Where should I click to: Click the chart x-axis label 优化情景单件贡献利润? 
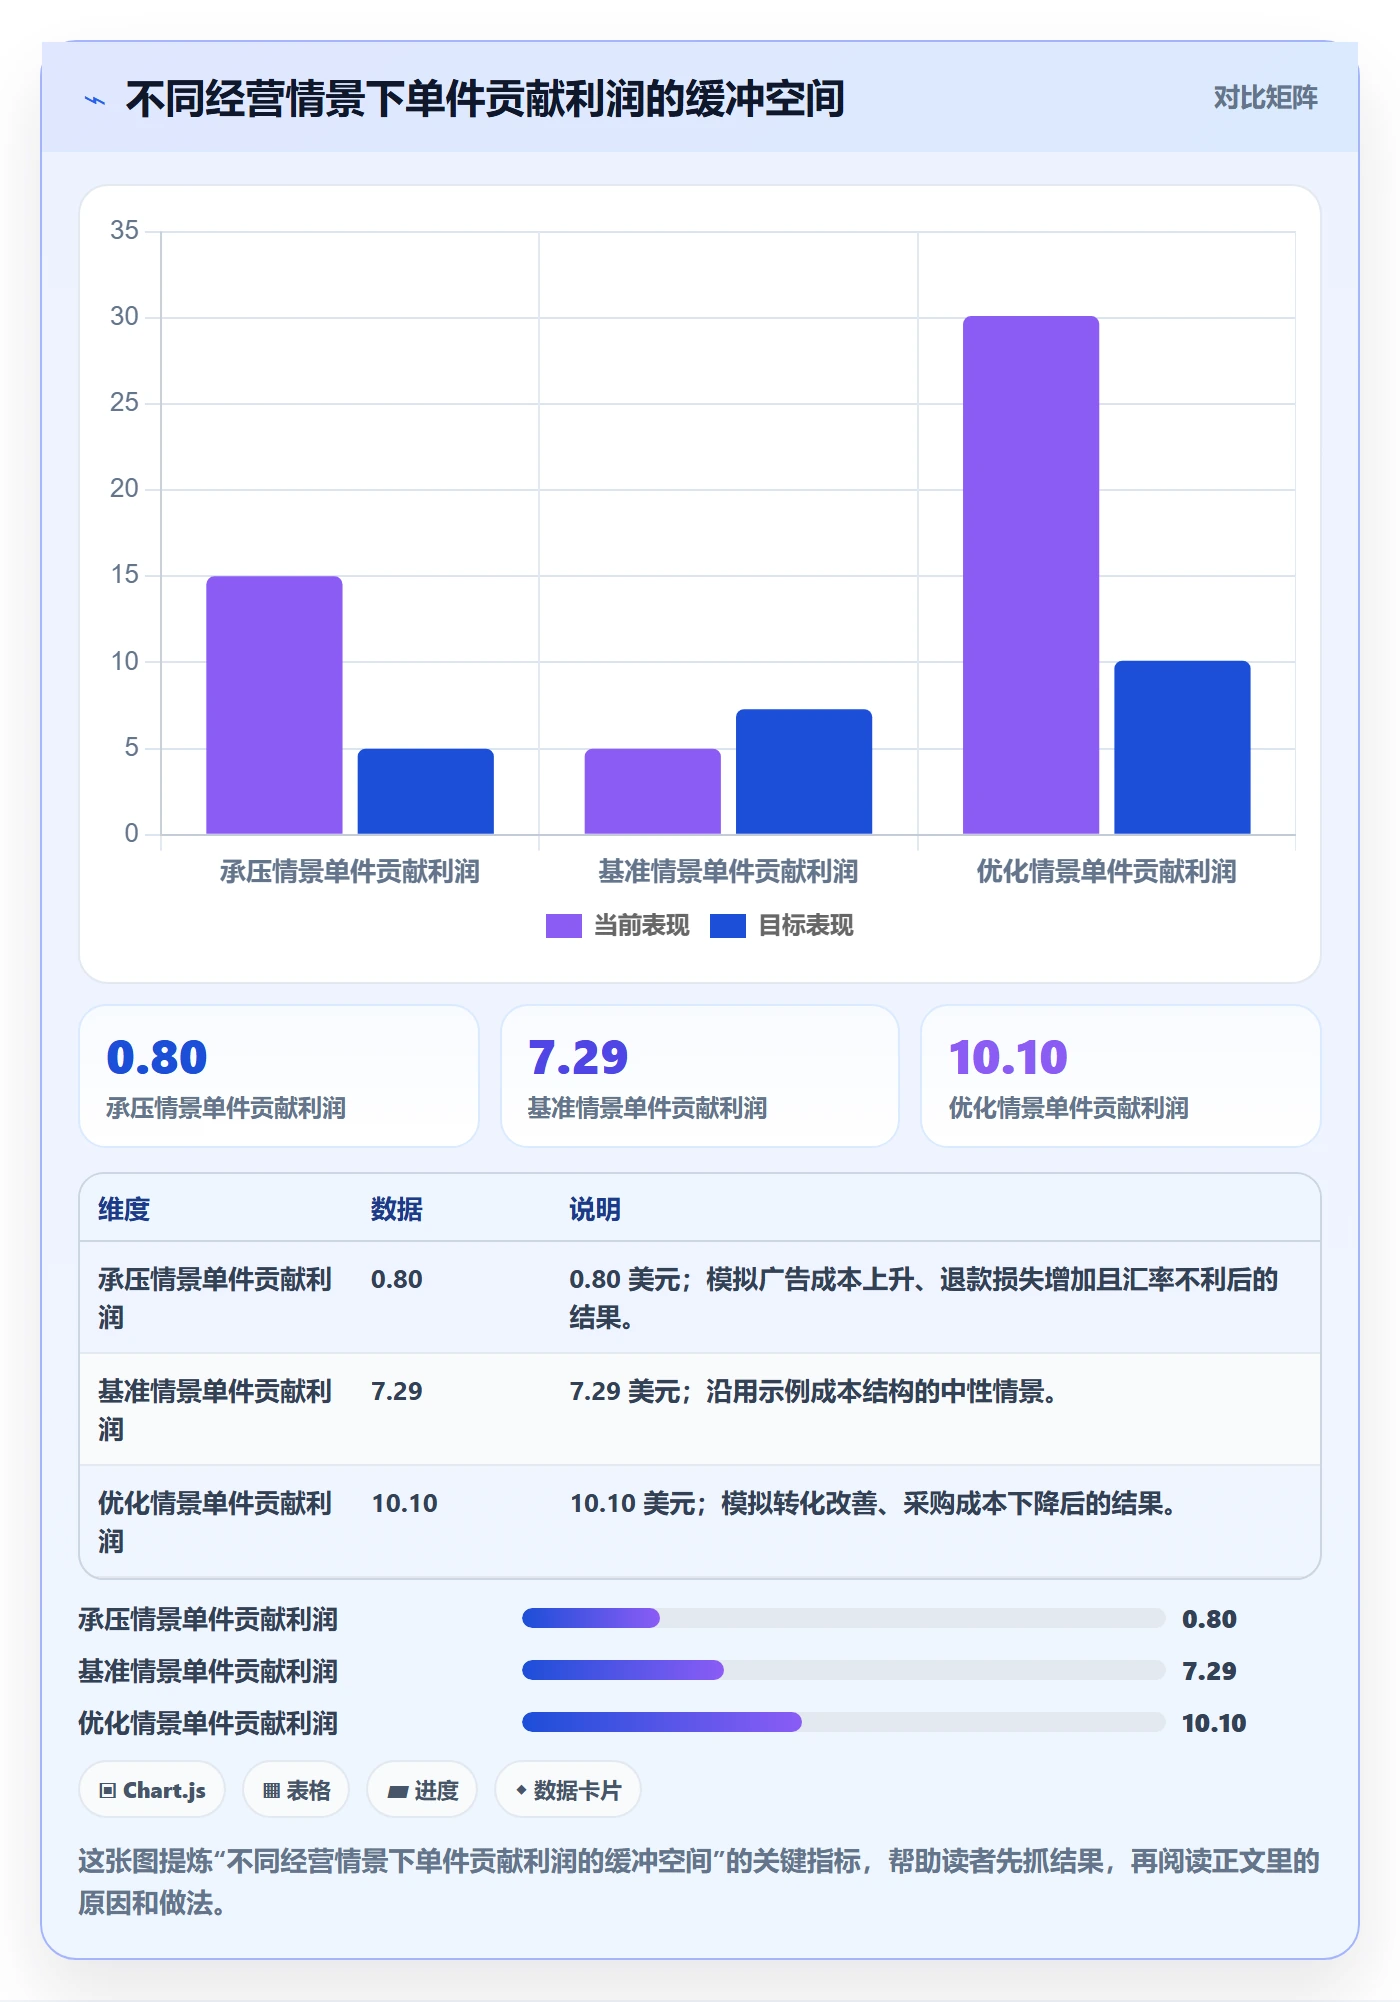(1107, 872)
